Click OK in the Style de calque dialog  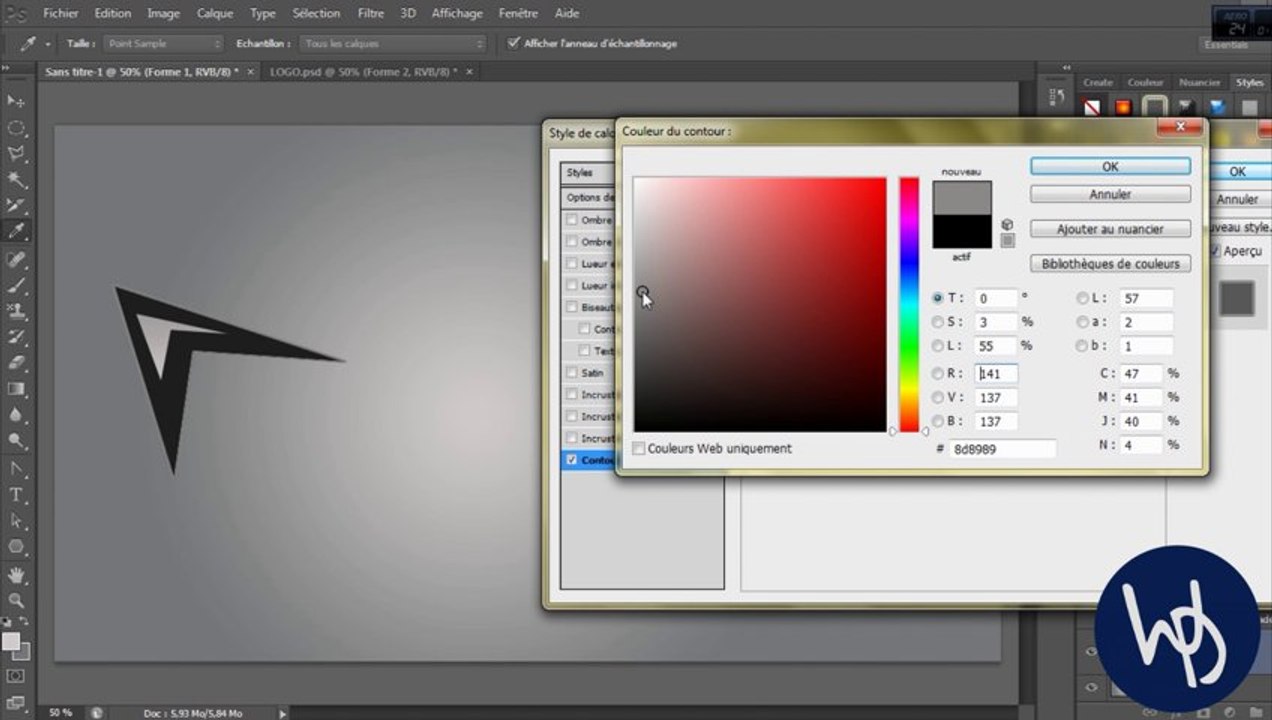point(1237,172)
